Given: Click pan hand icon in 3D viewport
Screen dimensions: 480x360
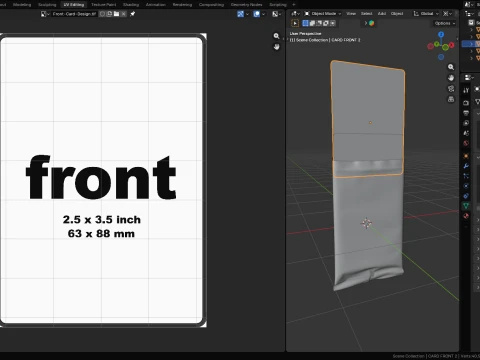Looking at the screenshot, I should (x=451, y=78).
